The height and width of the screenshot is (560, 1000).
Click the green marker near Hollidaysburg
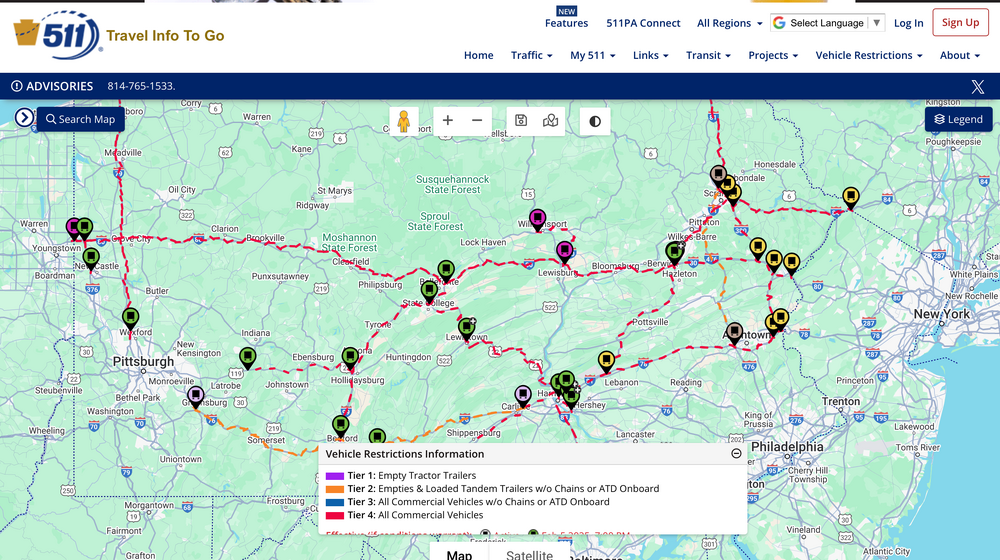(350, 357)
